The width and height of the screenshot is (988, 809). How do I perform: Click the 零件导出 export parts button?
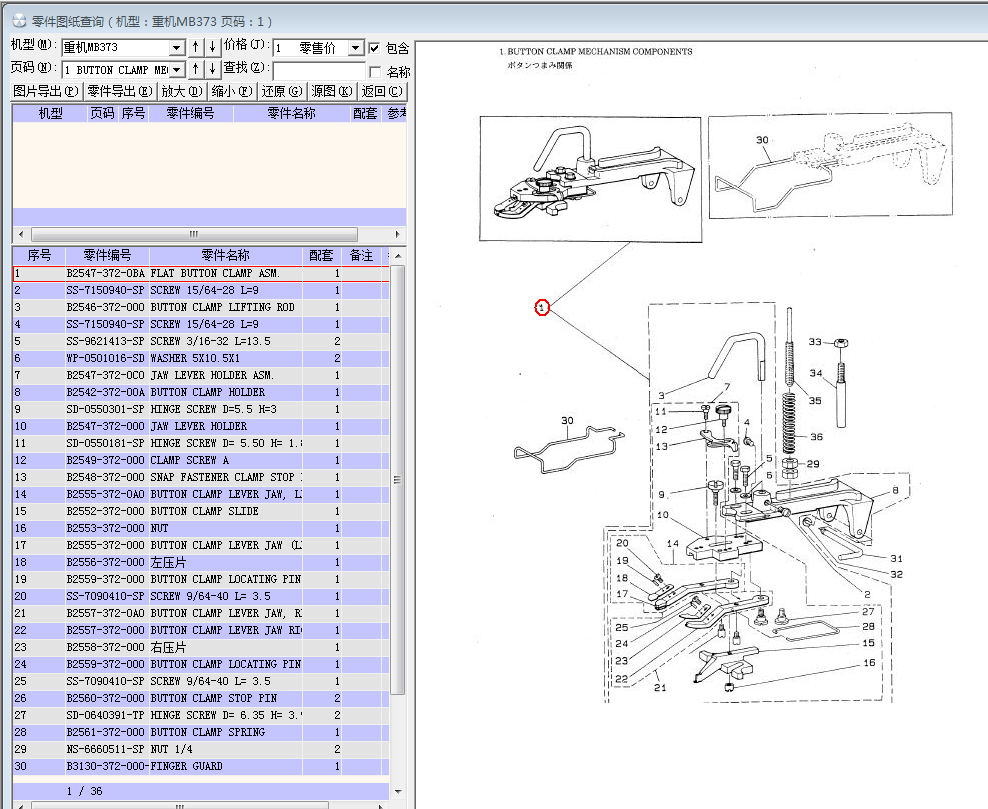pos(119,91)
